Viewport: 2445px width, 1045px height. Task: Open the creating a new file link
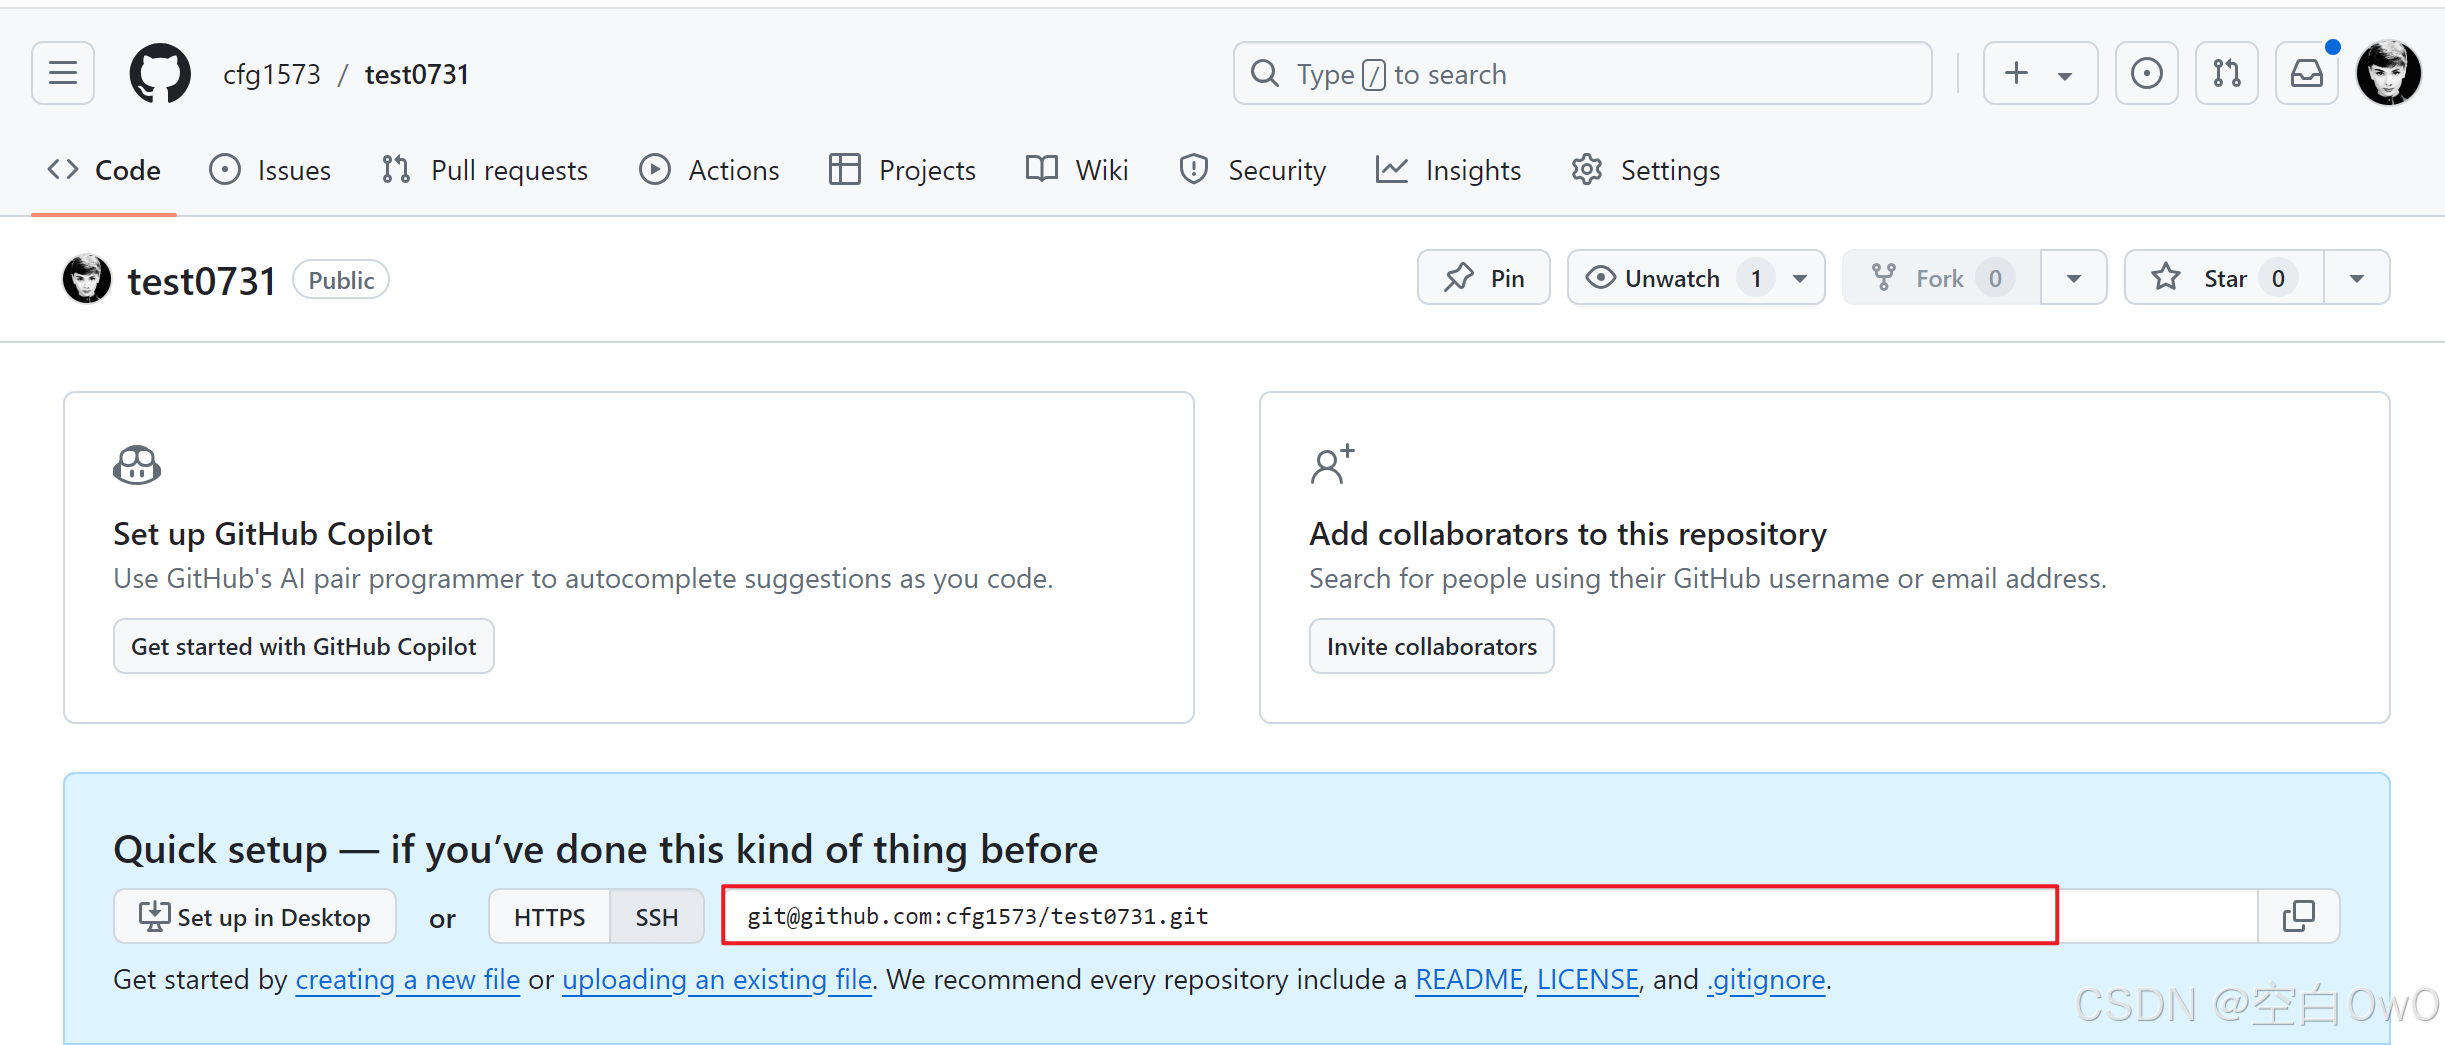click(x=407, y=979)
